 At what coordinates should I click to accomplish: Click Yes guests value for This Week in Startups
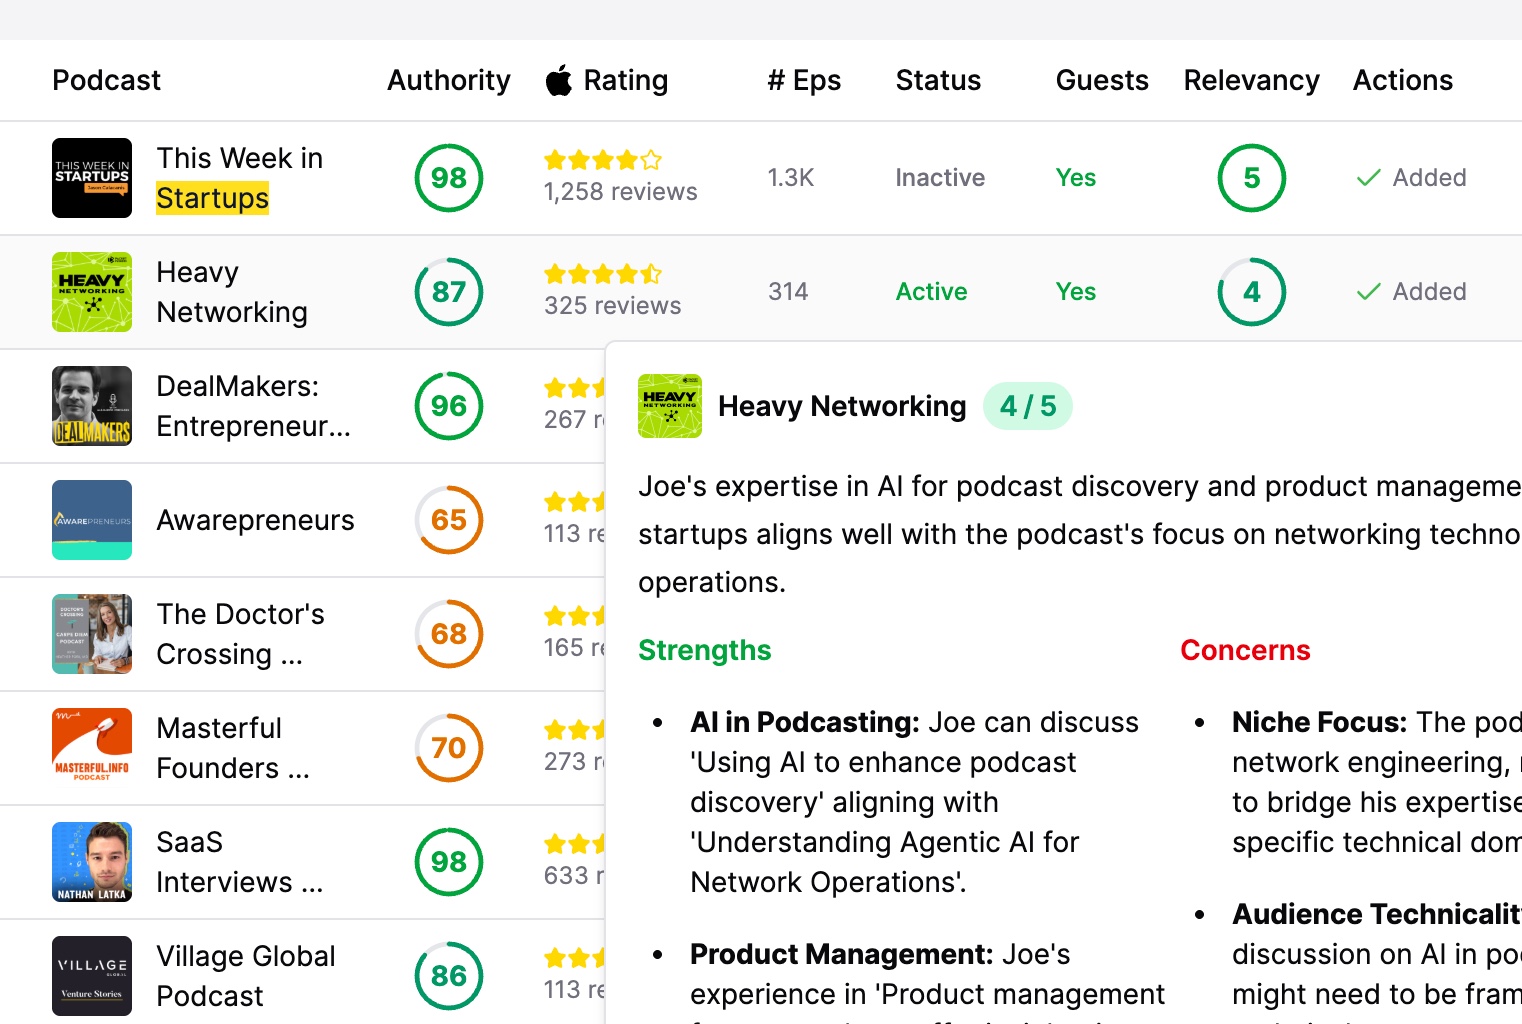pos(1076,178)
